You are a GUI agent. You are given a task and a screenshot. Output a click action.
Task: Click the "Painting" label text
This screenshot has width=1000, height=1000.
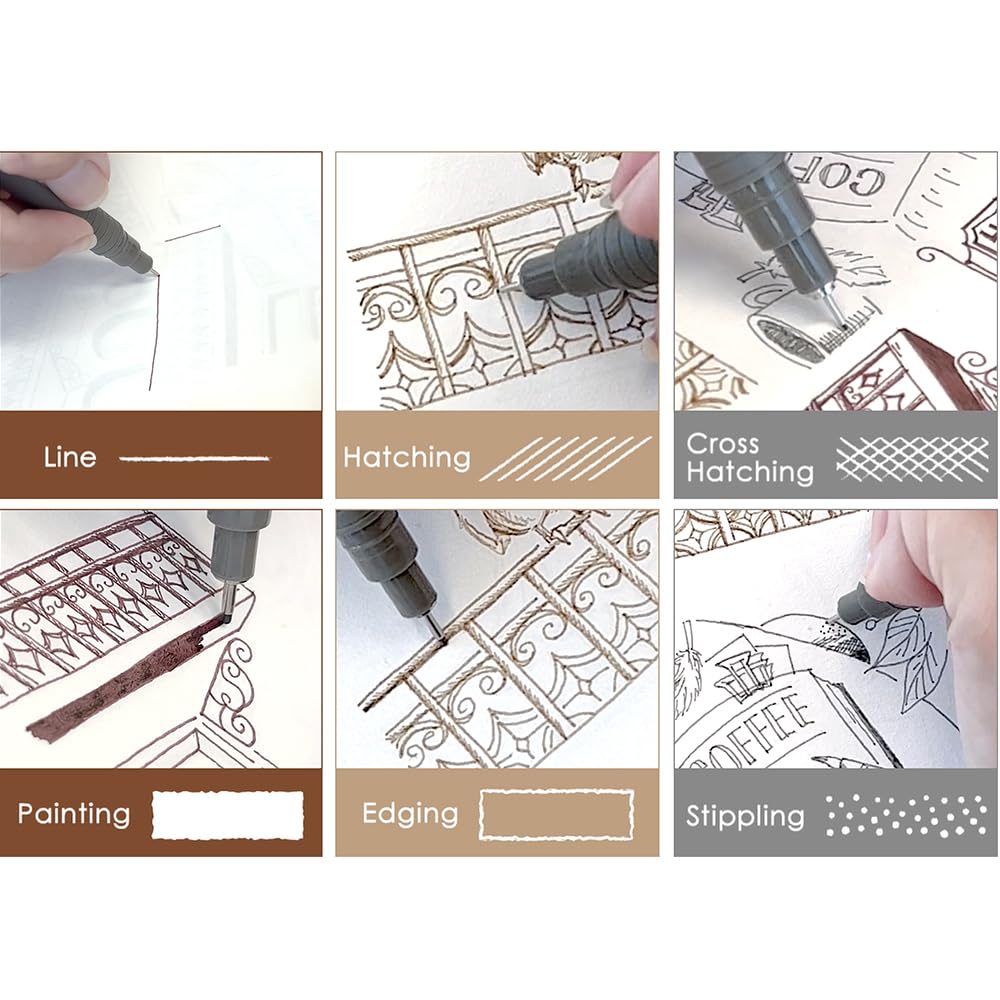pos(74,814)
